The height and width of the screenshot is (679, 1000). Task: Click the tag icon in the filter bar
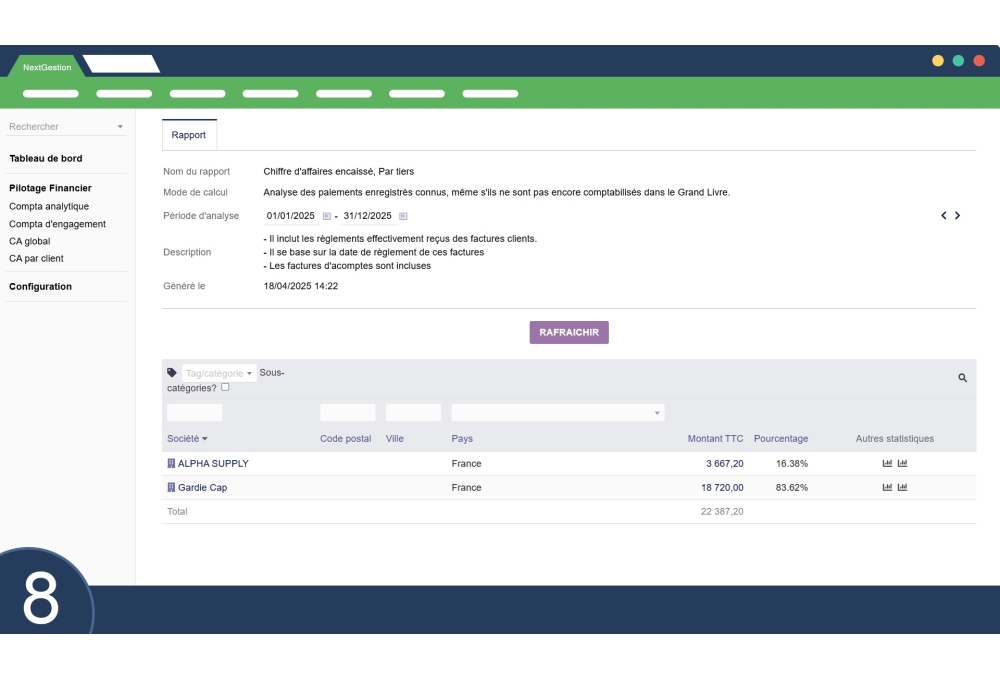[x=172, y=373]
